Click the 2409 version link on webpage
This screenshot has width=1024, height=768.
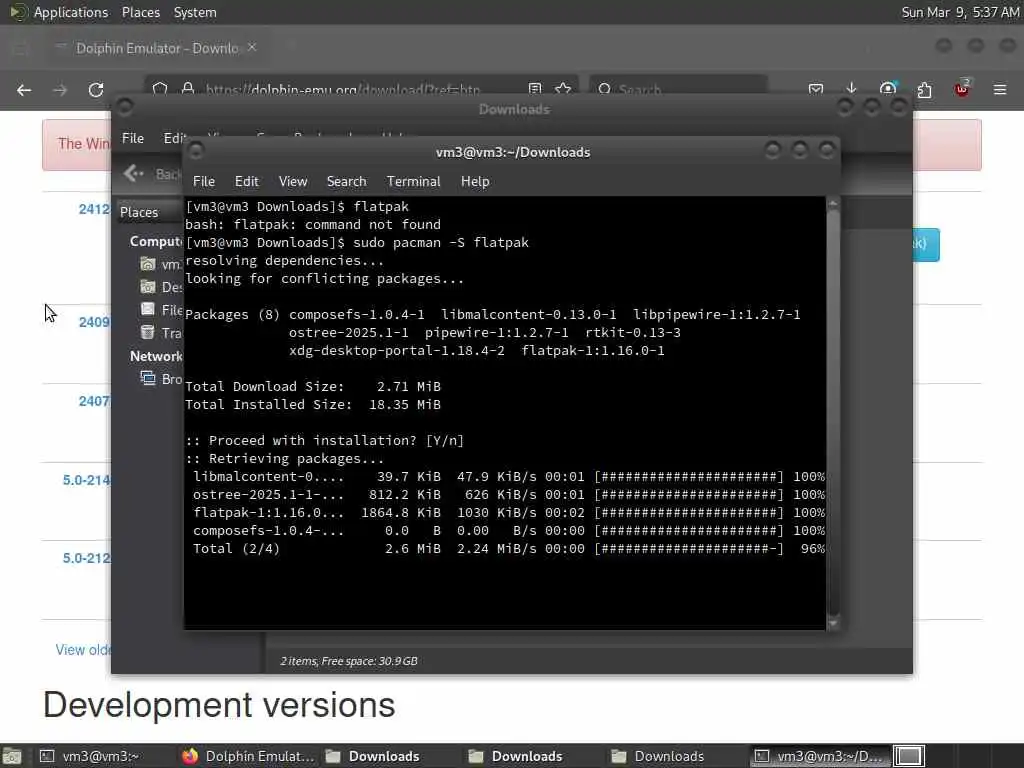(94, 323)
